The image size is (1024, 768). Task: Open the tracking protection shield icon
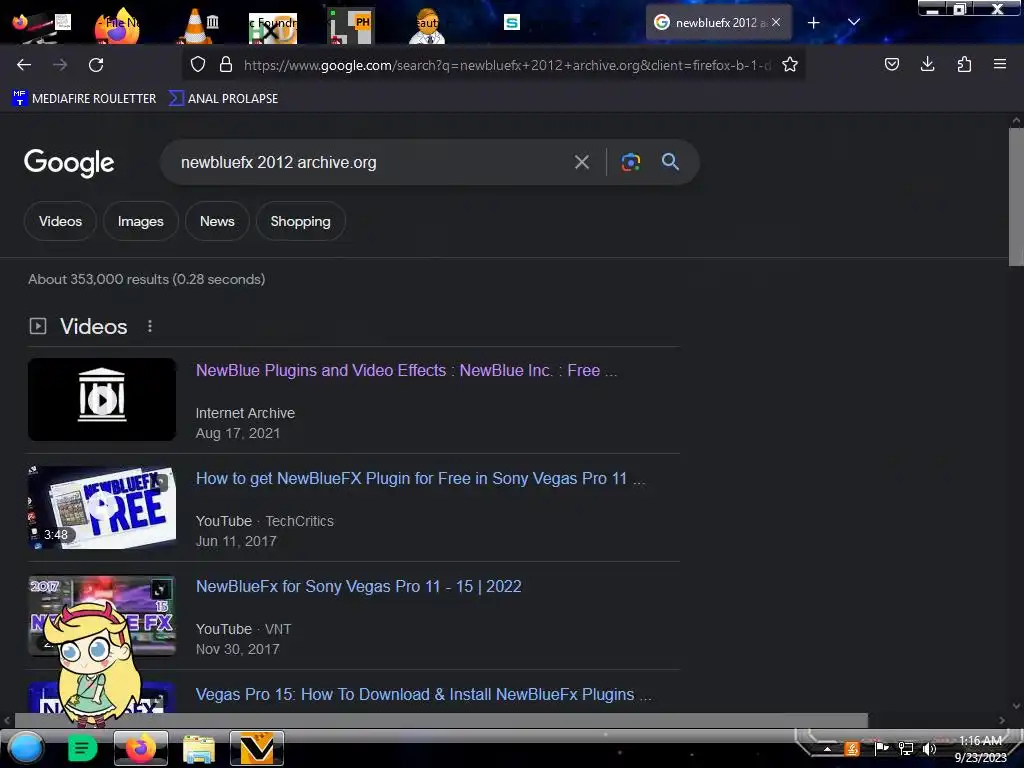point(198,65)
